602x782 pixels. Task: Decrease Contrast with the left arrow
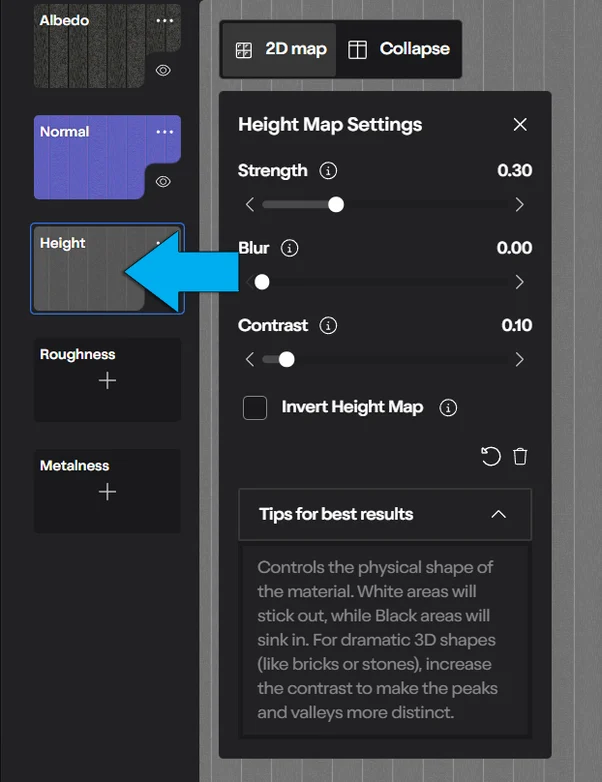click(x=250, y=360)
